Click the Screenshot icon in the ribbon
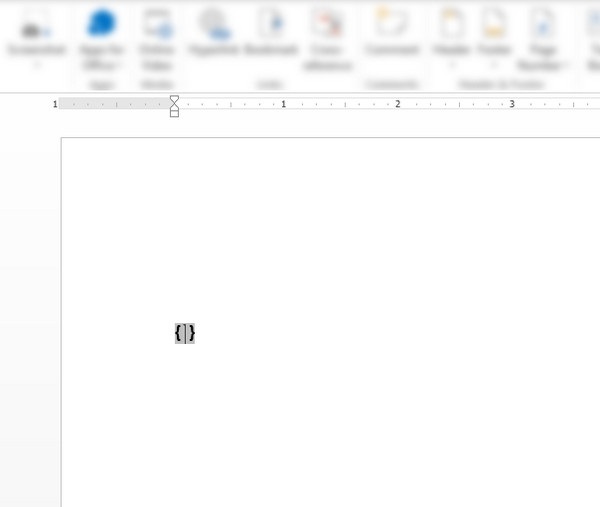This screenshot has height=507, width=600. coord(35,24)
